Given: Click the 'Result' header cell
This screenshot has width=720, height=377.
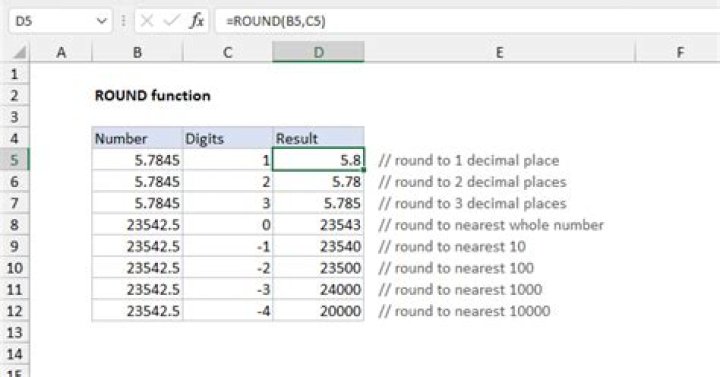Looking at the screenshot, I should coord(318,138).
